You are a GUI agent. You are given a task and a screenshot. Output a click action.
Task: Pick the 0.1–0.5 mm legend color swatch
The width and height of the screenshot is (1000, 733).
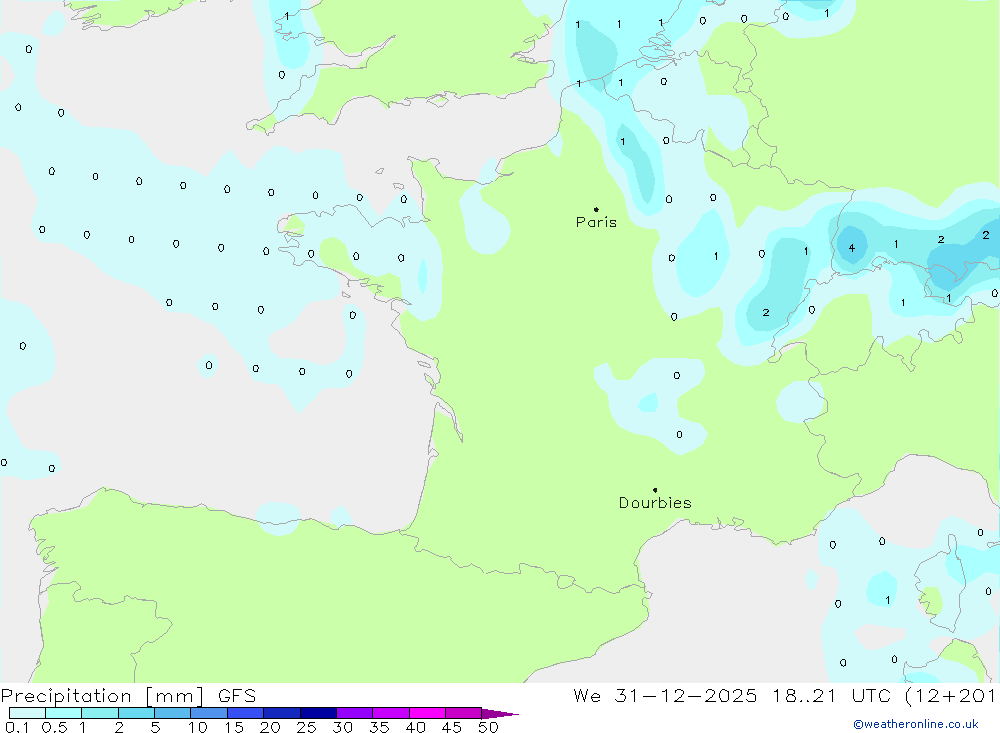pos(27,713)
